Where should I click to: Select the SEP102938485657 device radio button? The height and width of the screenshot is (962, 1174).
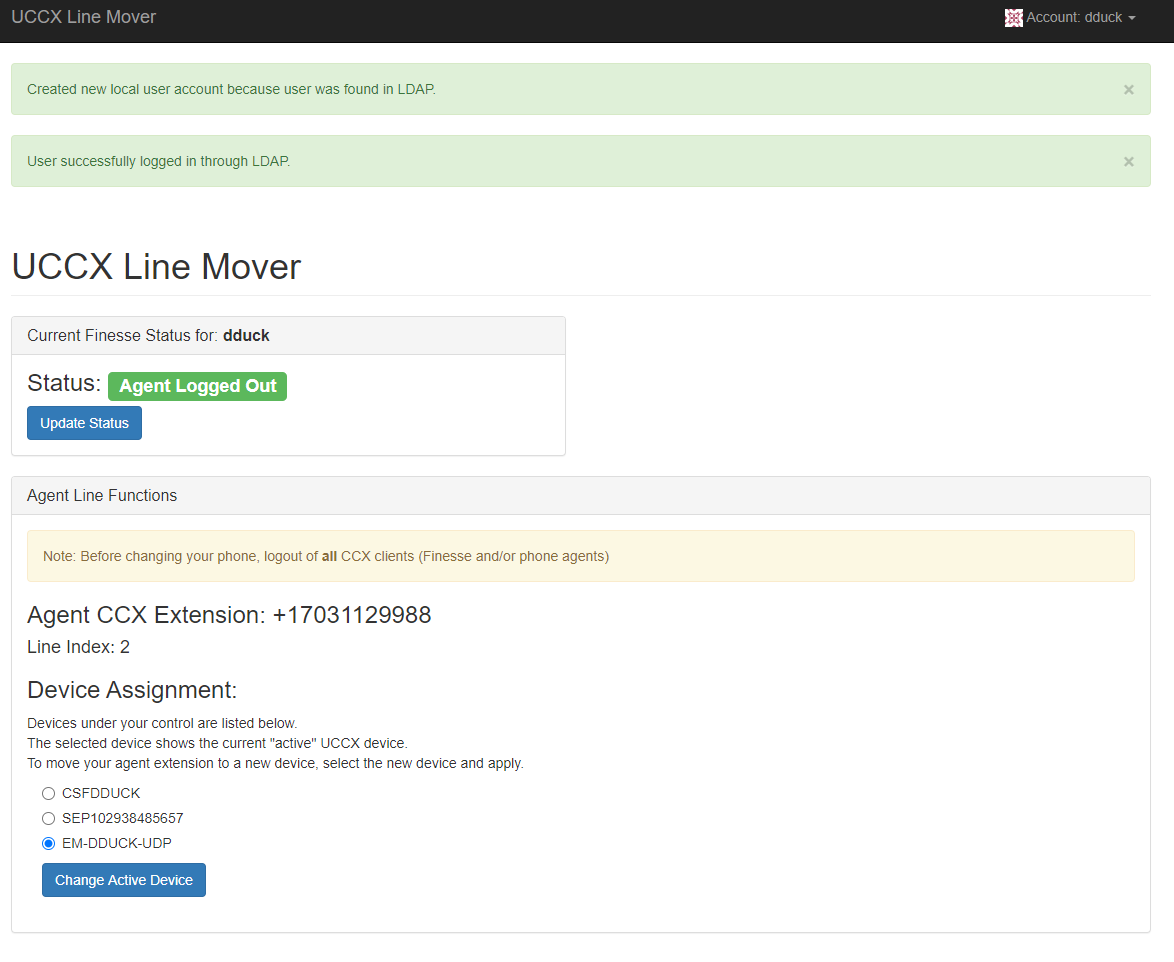49,818
